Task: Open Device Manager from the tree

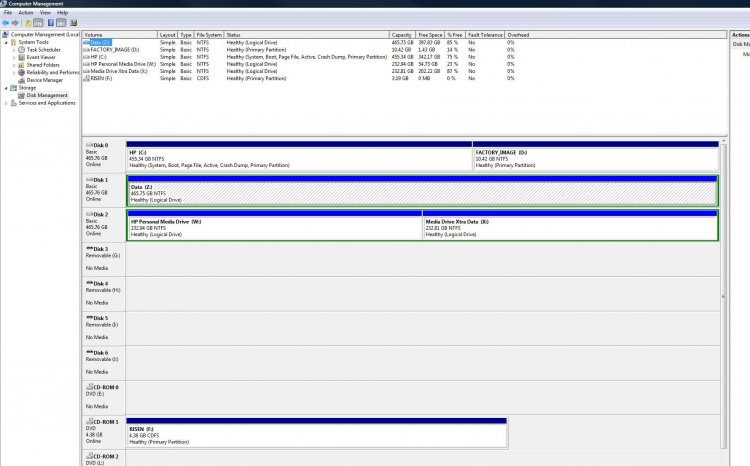Action: pyautogui.click(x=44, y=80)
